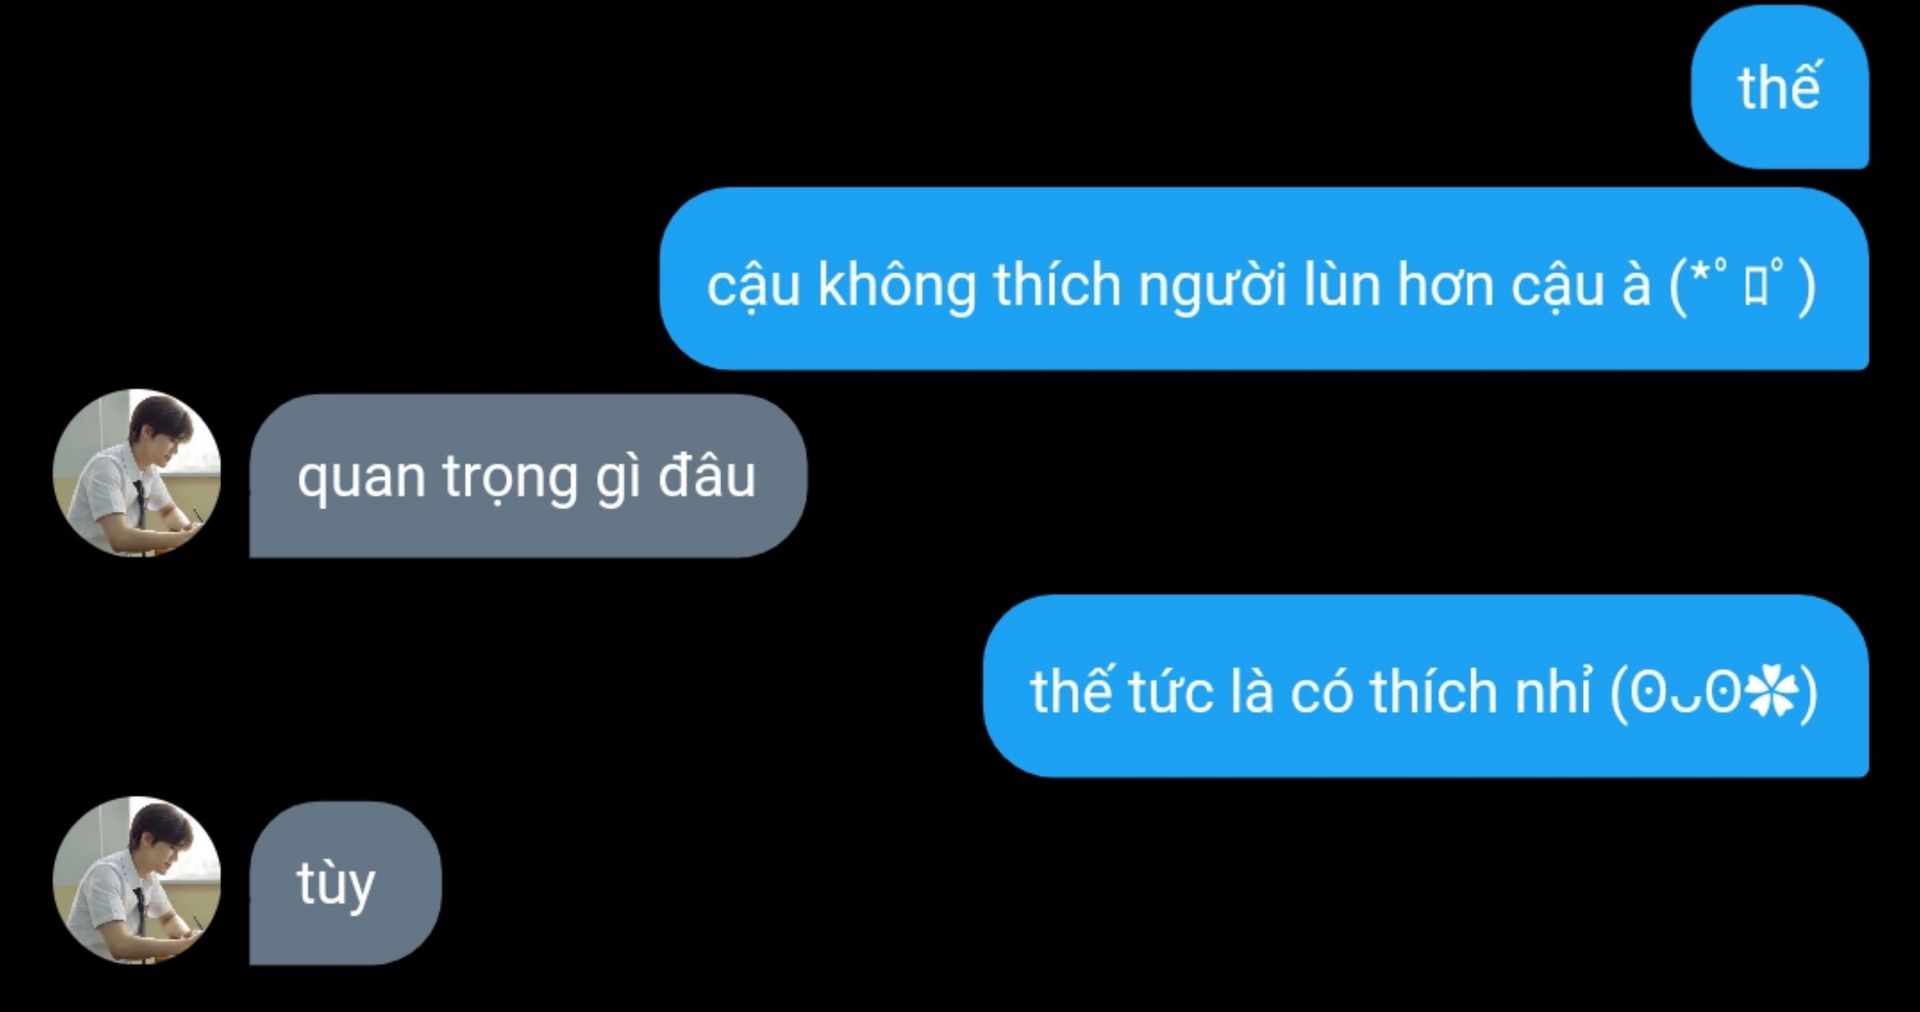Click the smiling kaomoji with round eyes
The height and width of the screenshot is (1012, 1920).
click(x=1714, y=692)
